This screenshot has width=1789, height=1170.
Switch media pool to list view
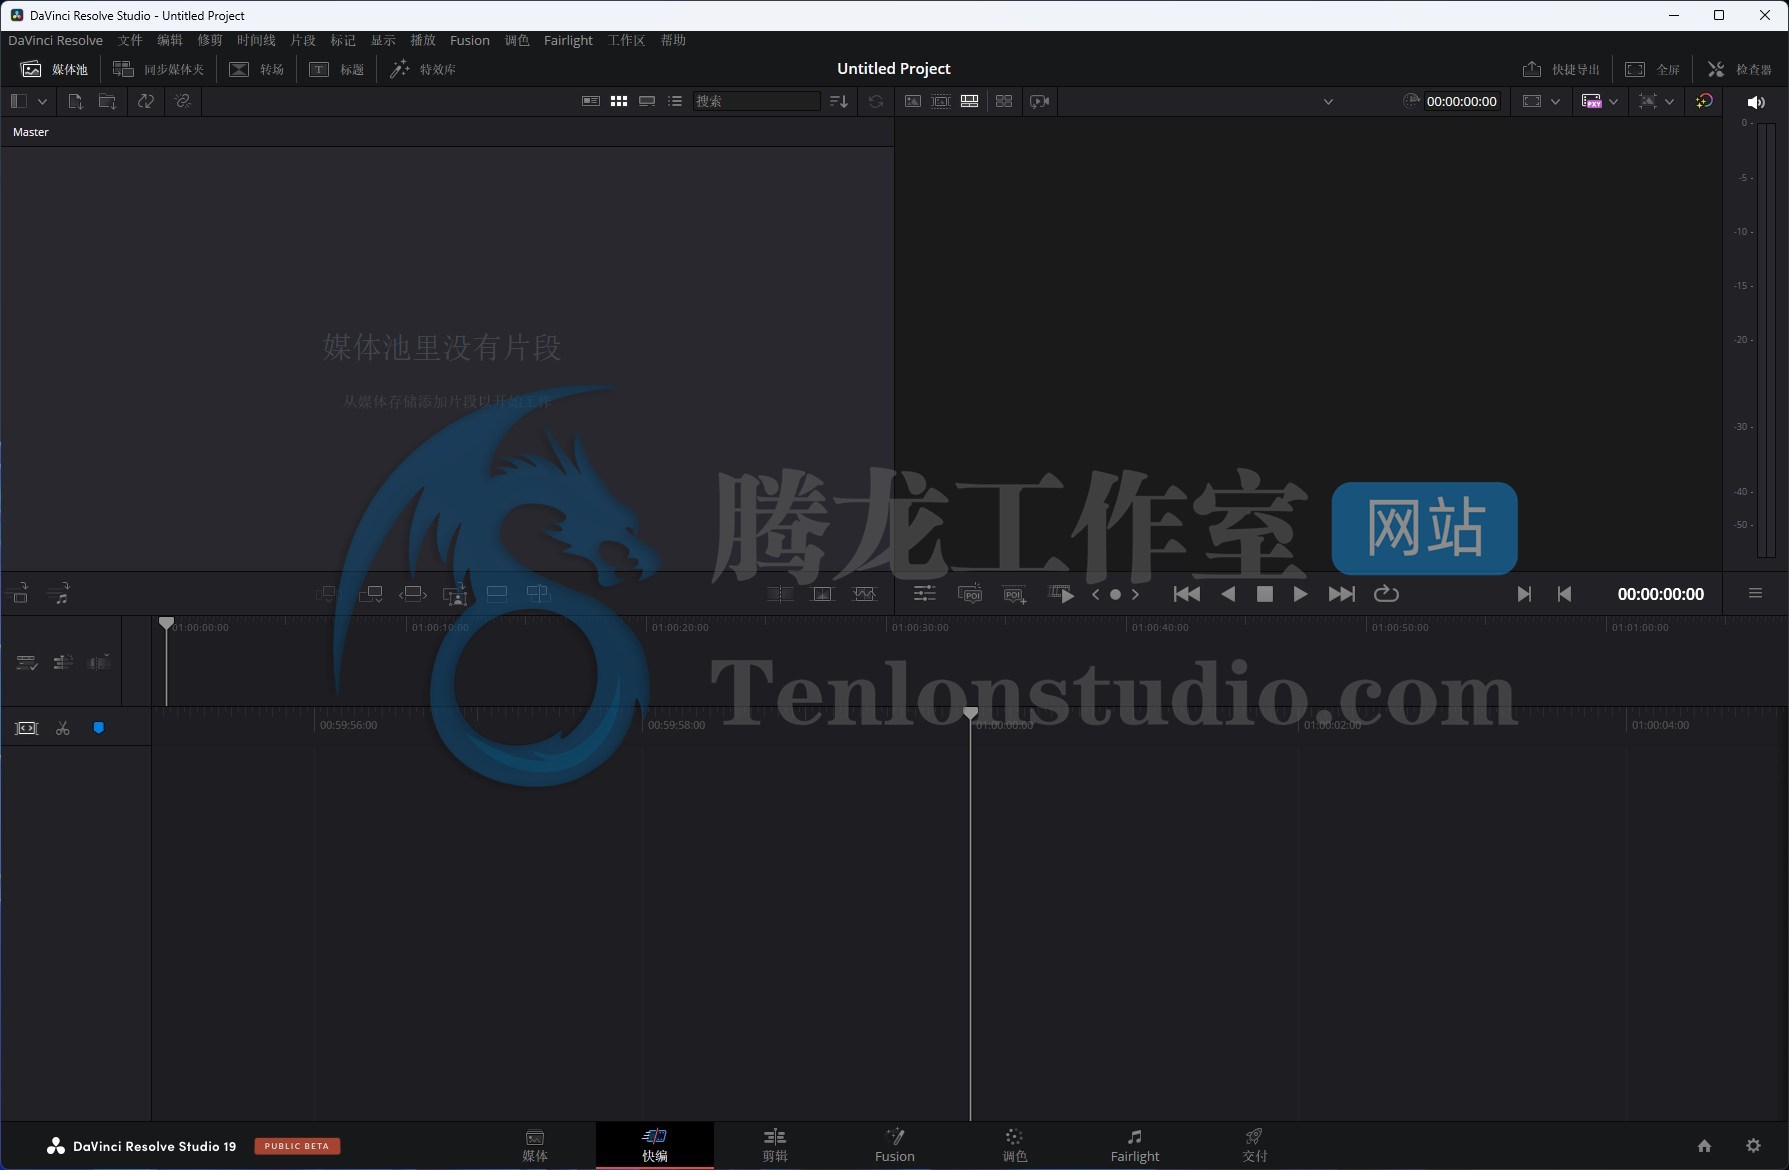675,101
